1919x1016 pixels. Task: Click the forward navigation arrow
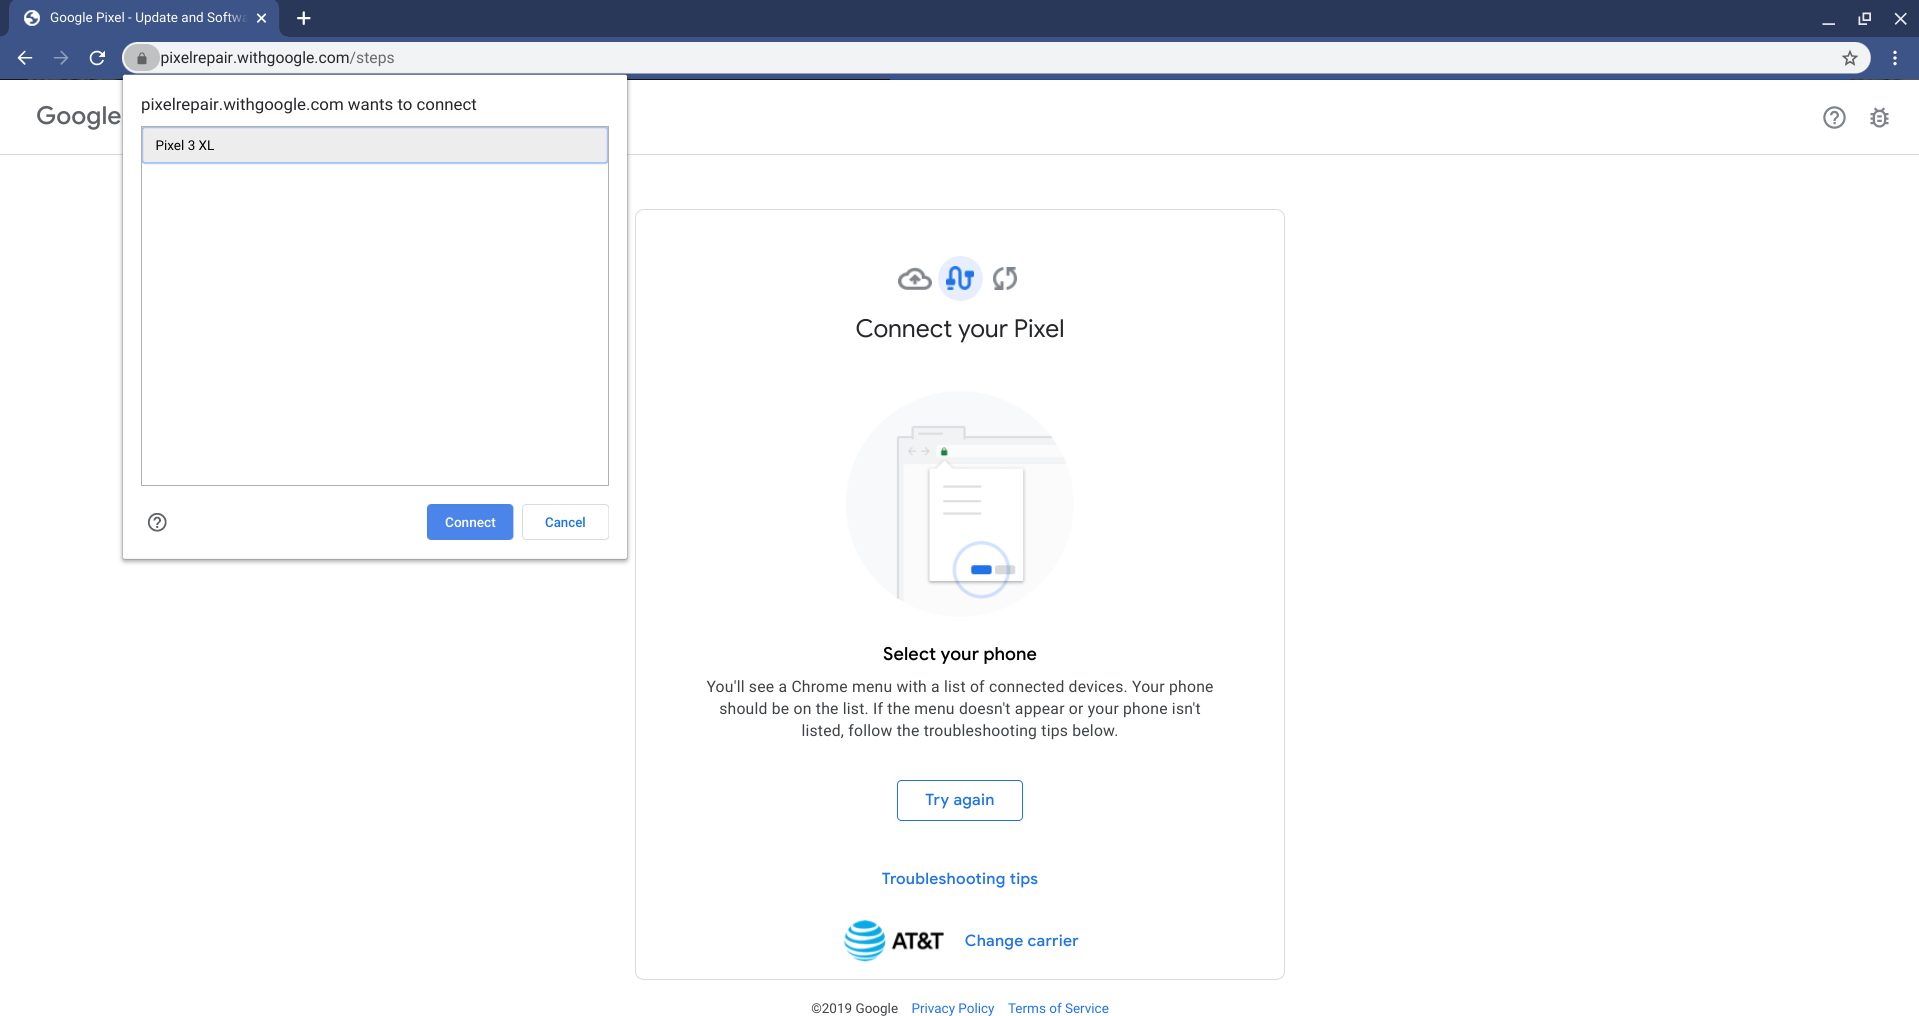(x=61, y=58)
